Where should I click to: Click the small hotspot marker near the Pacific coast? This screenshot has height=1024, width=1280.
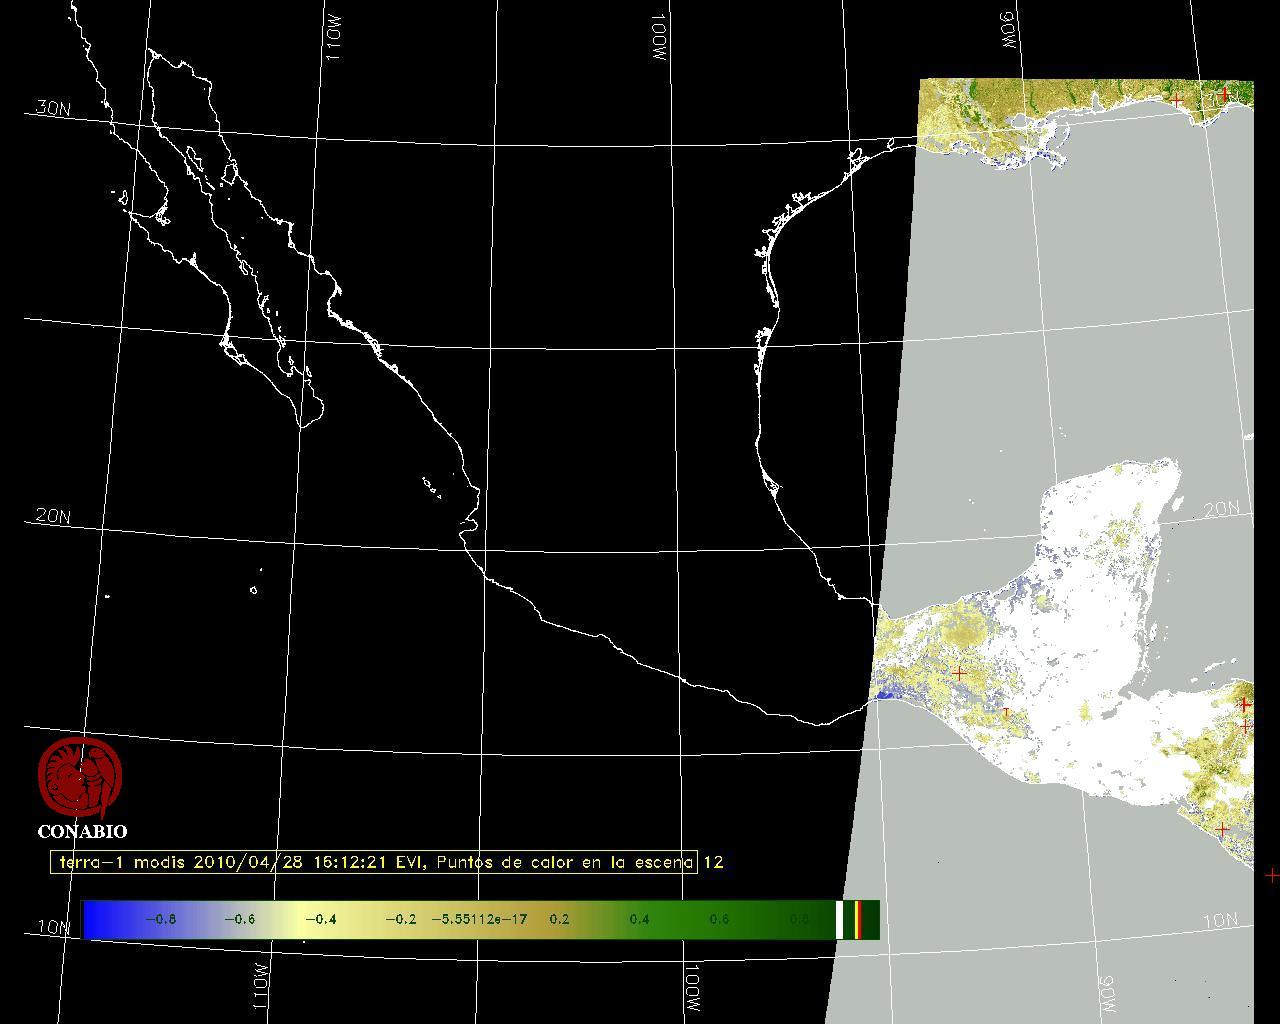(1006, 712)
